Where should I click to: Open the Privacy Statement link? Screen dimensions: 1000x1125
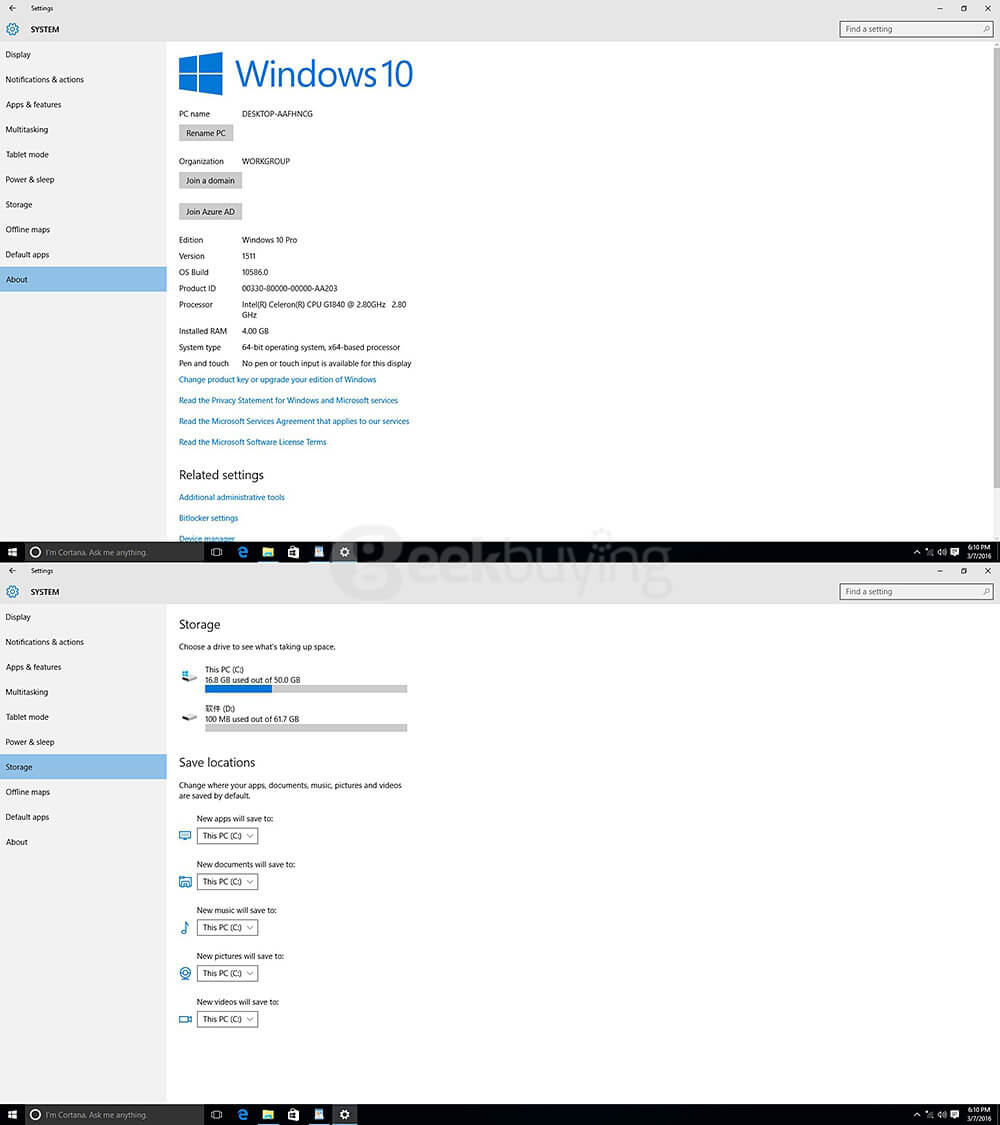pyautogui.click(x=288, y=400)
